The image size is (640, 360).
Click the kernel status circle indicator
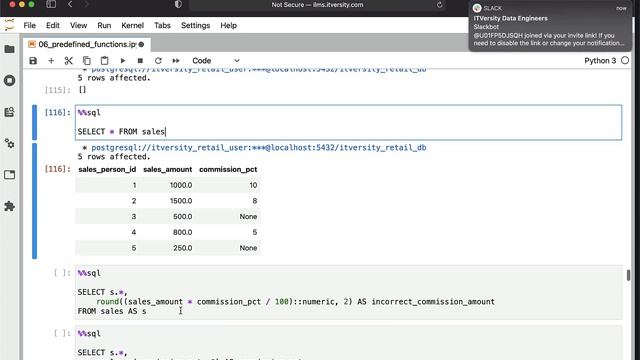coord(625,61)
